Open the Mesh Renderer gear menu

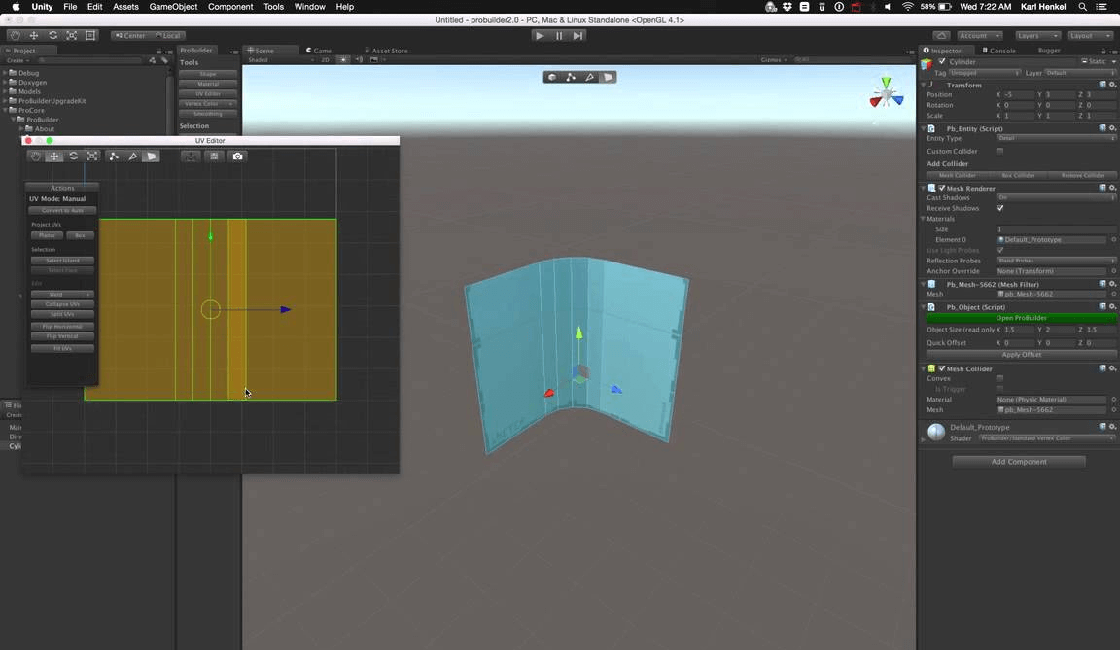[x=1112, y=188]
